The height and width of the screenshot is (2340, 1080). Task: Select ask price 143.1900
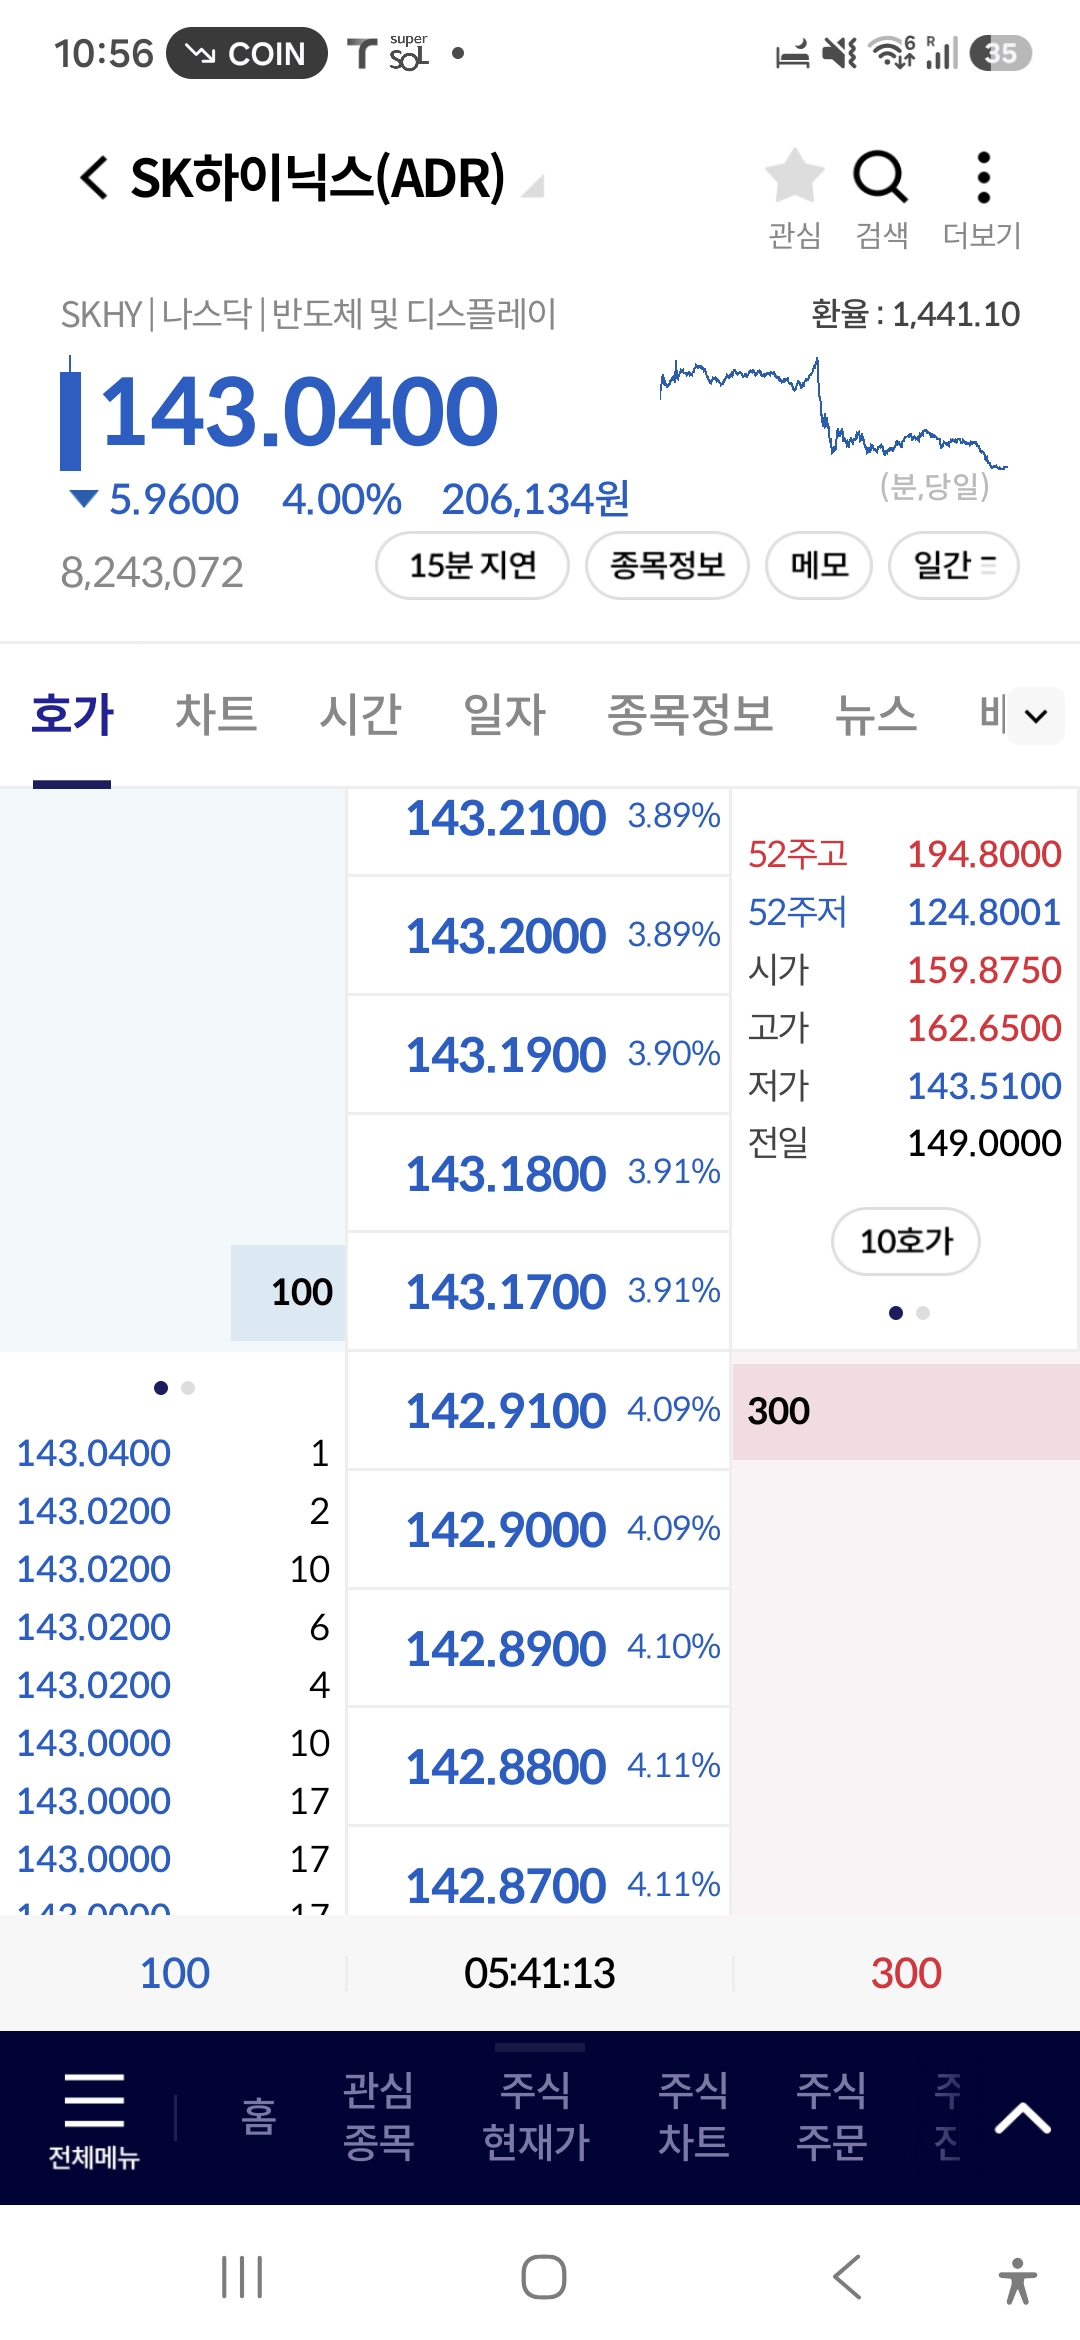(538, 1055)
